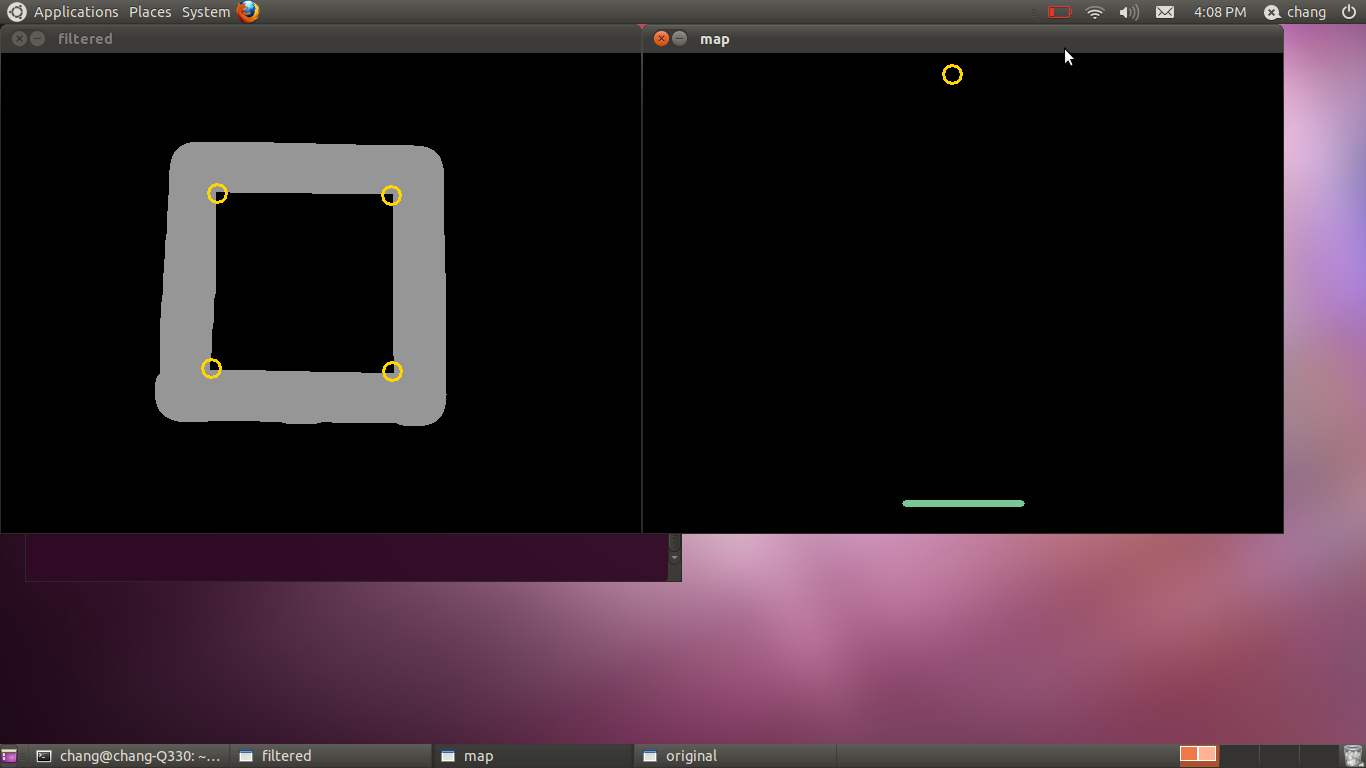Screen dimensions: 1366x768
Task: Launch Firefox from the top panel
Action: point(248,12)
